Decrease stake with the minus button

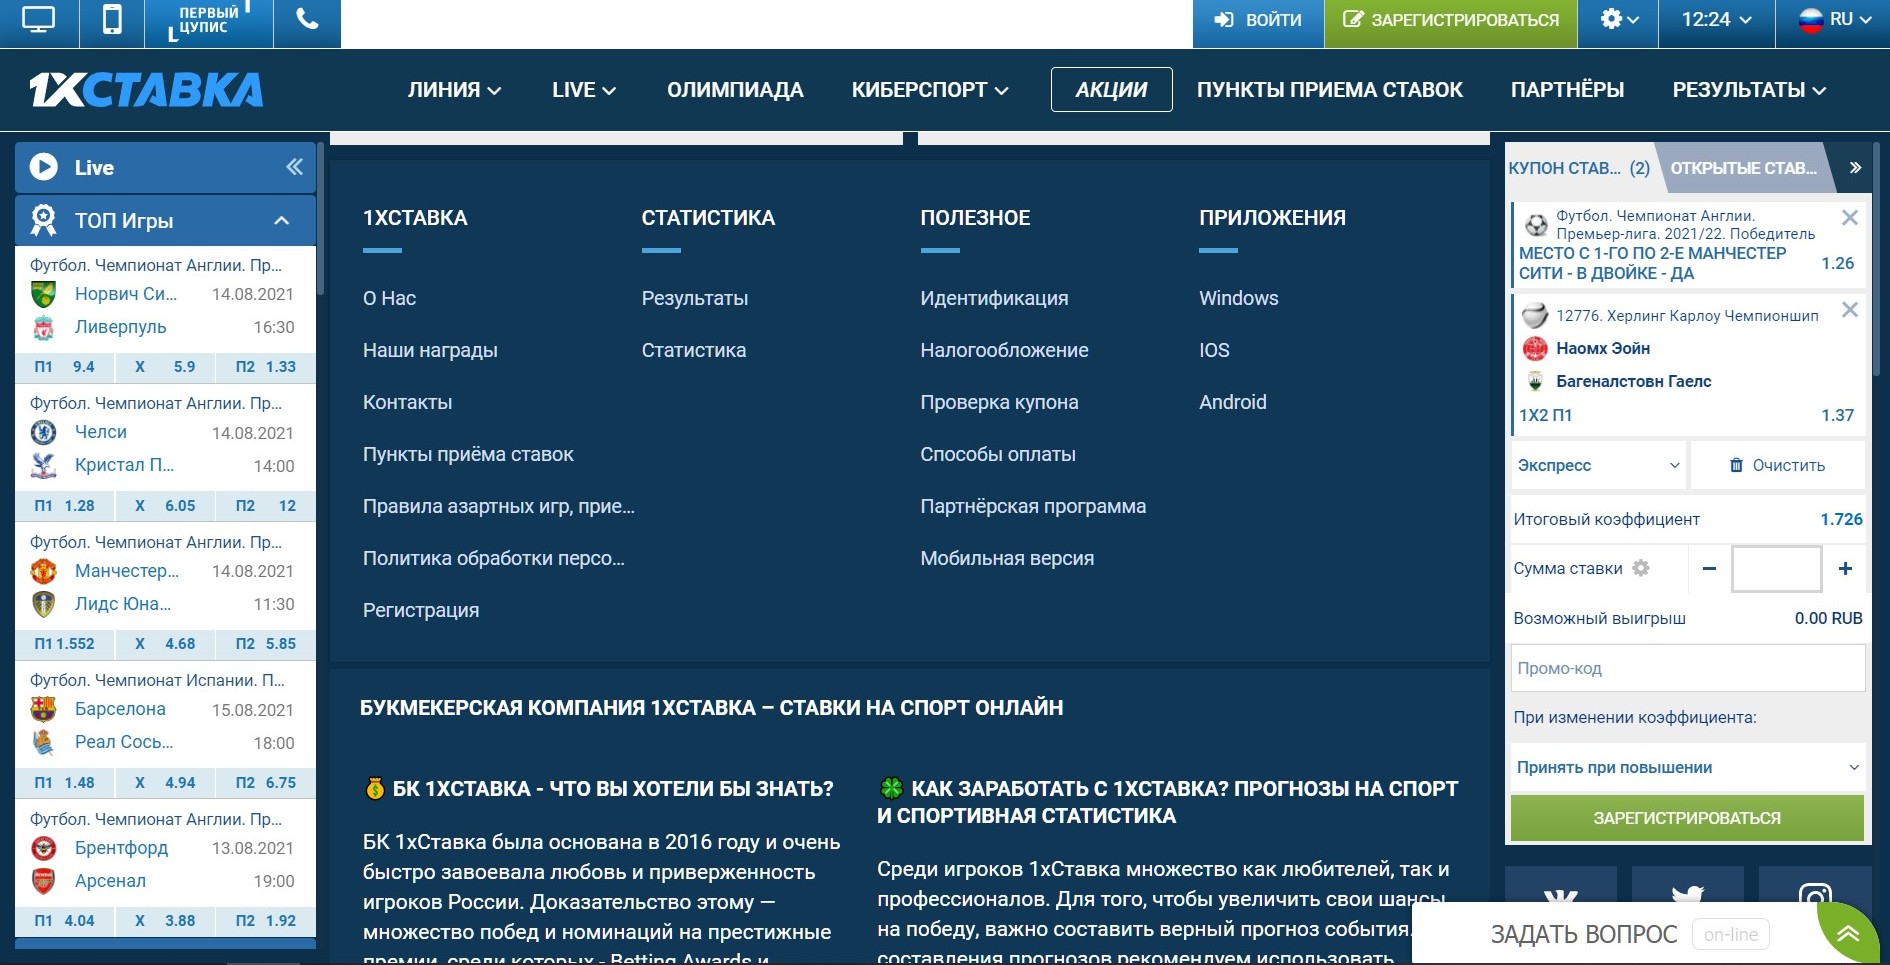[1709, 569]
